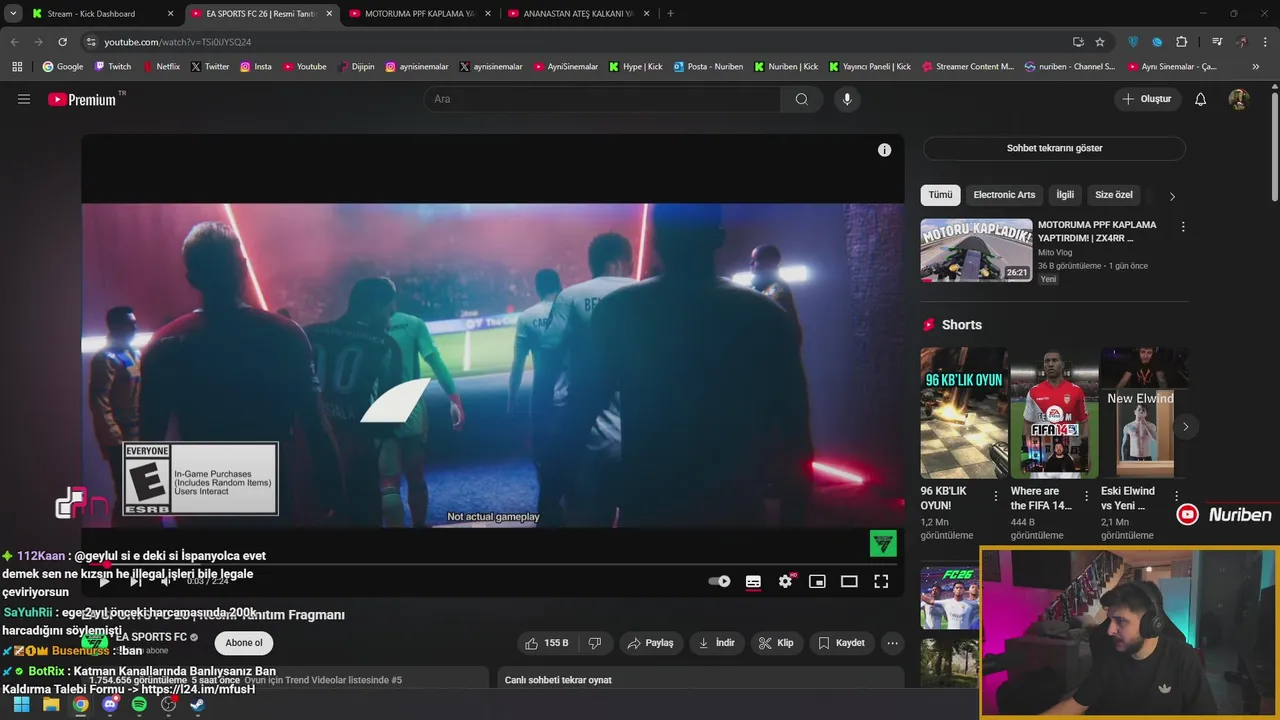Open the YouTube account avatar menu
Image resolution: width=1280 pixels, height=720 pixels.
point(1239,99)
